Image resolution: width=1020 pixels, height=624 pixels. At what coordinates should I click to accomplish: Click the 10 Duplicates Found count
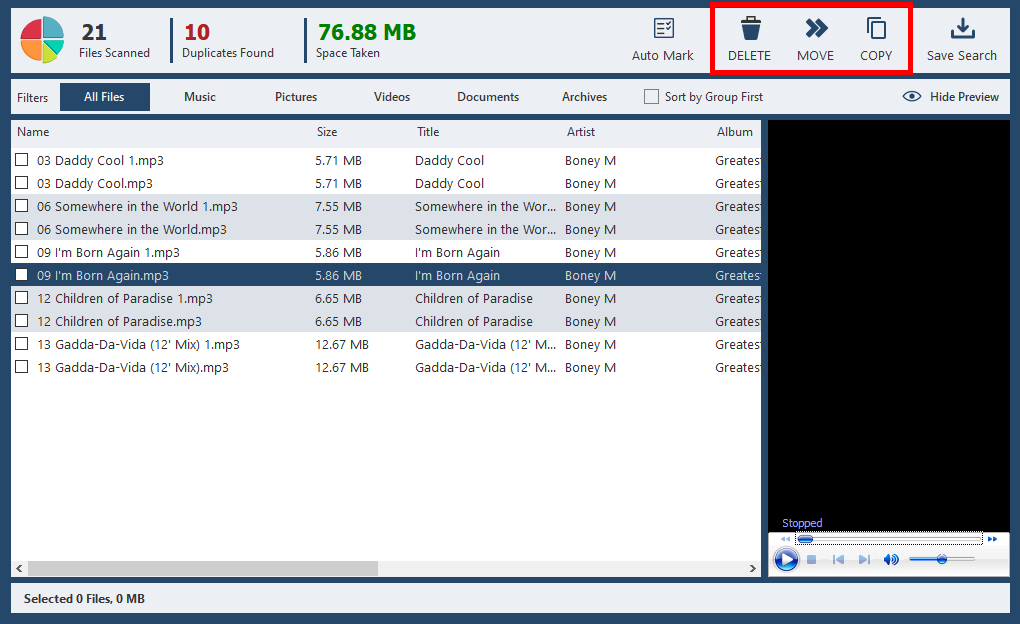coord(197,32)
